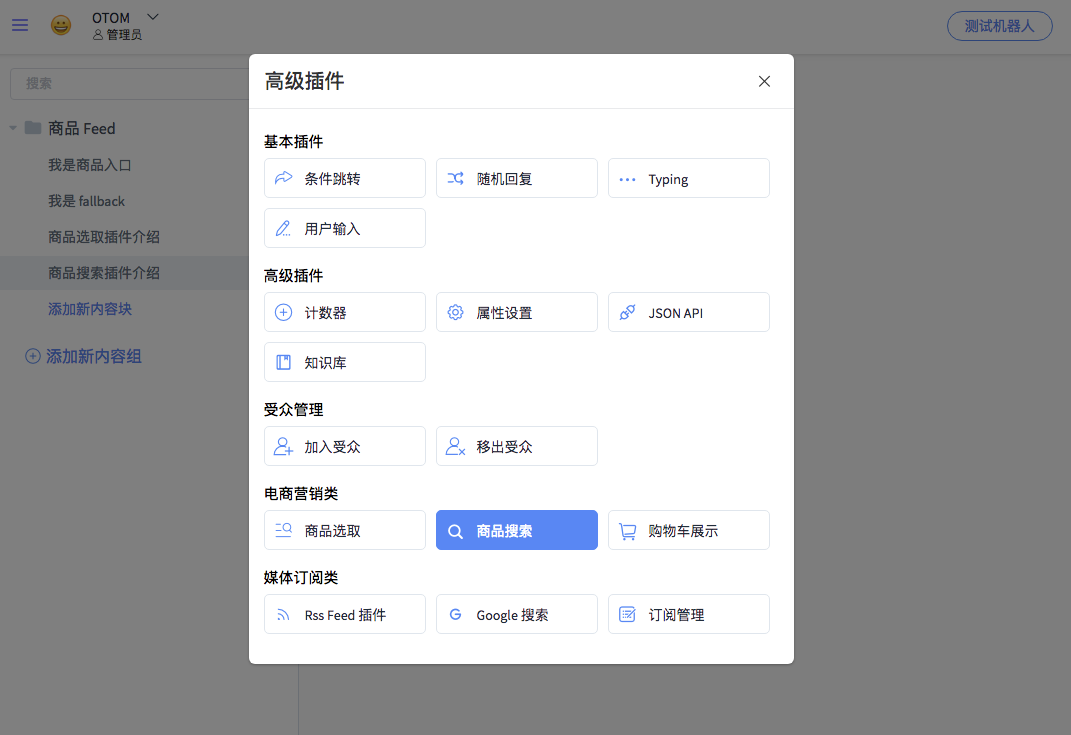Open 我是商品入口 block
The width and height of the screenshot is (1071, 735).
point(89,165)
